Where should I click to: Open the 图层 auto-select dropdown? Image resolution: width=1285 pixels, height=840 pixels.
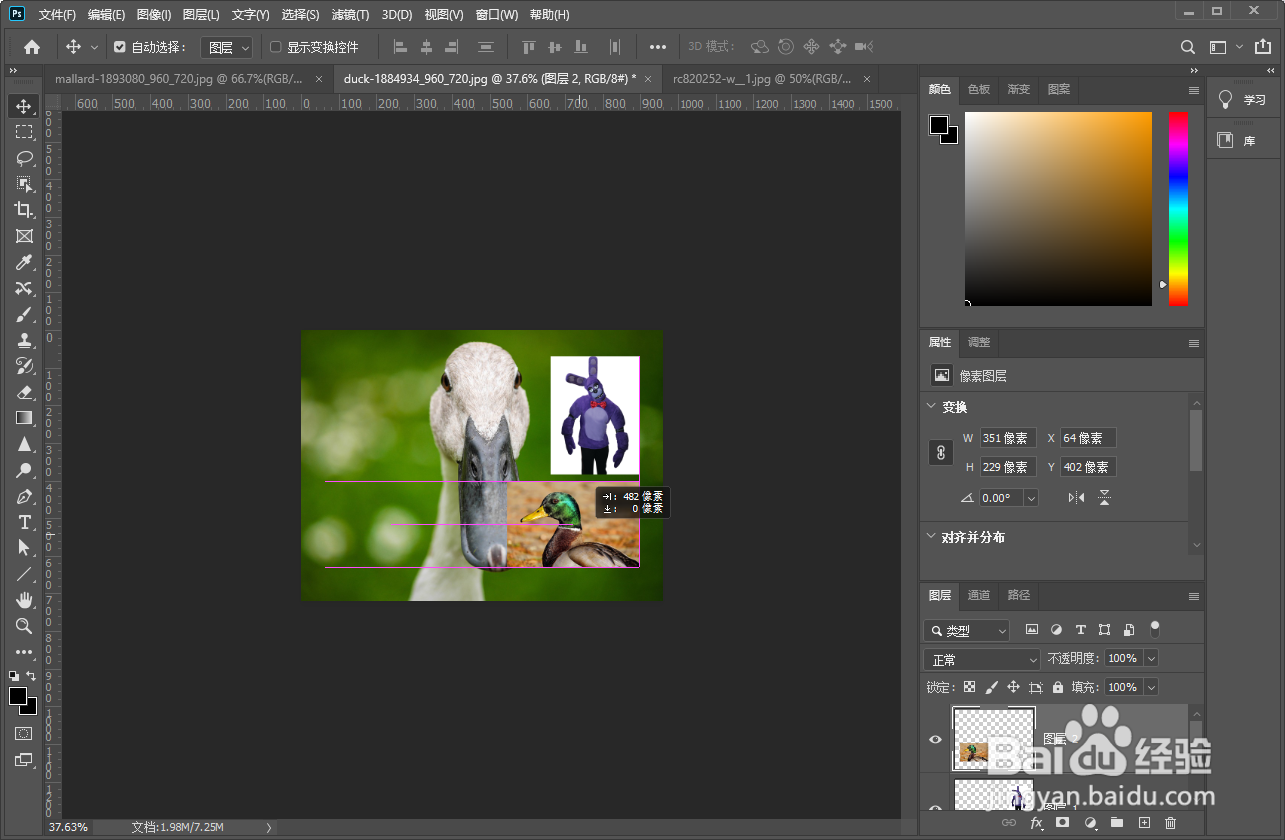click(227, 47)
